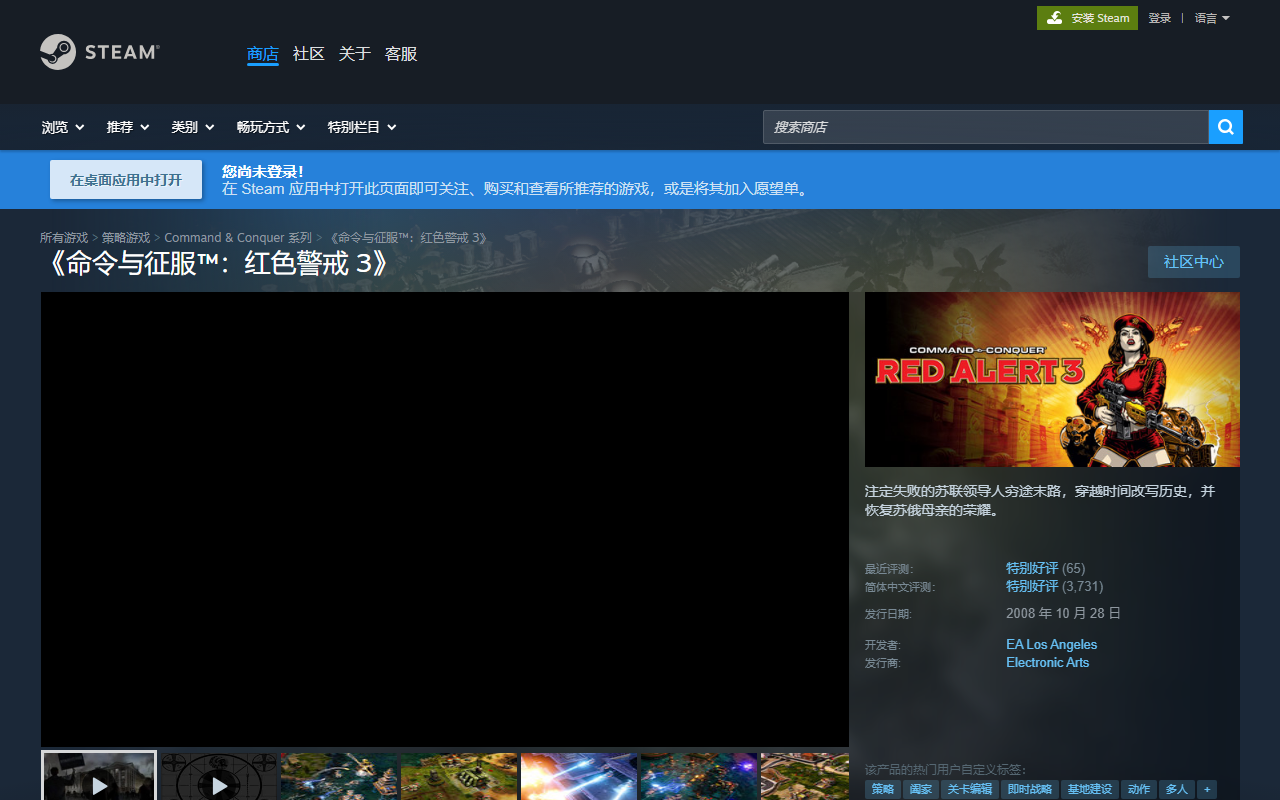This screenshot has height=800, width=1280.
Task: Click 在桌面应用中打开 button
Action: 126,180
